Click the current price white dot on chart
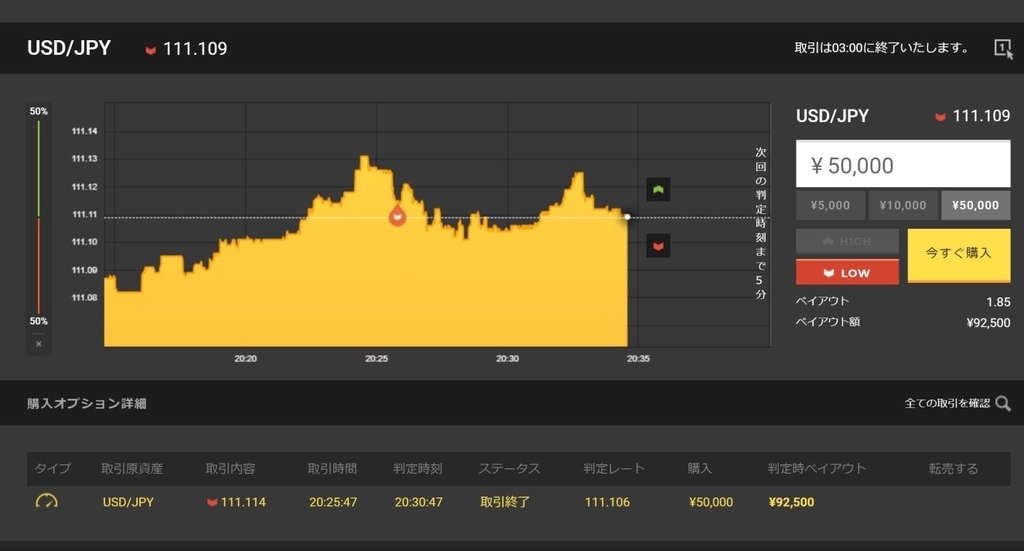 (x=627, y=217)
